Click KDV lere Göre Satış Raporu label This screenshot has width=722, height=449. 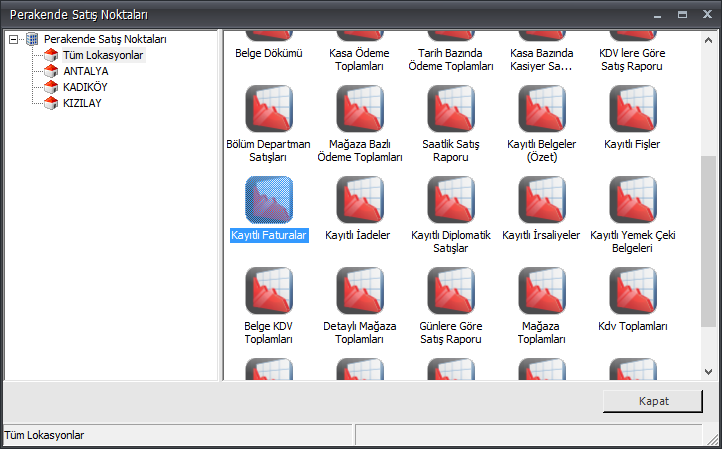tap(632, 59)
